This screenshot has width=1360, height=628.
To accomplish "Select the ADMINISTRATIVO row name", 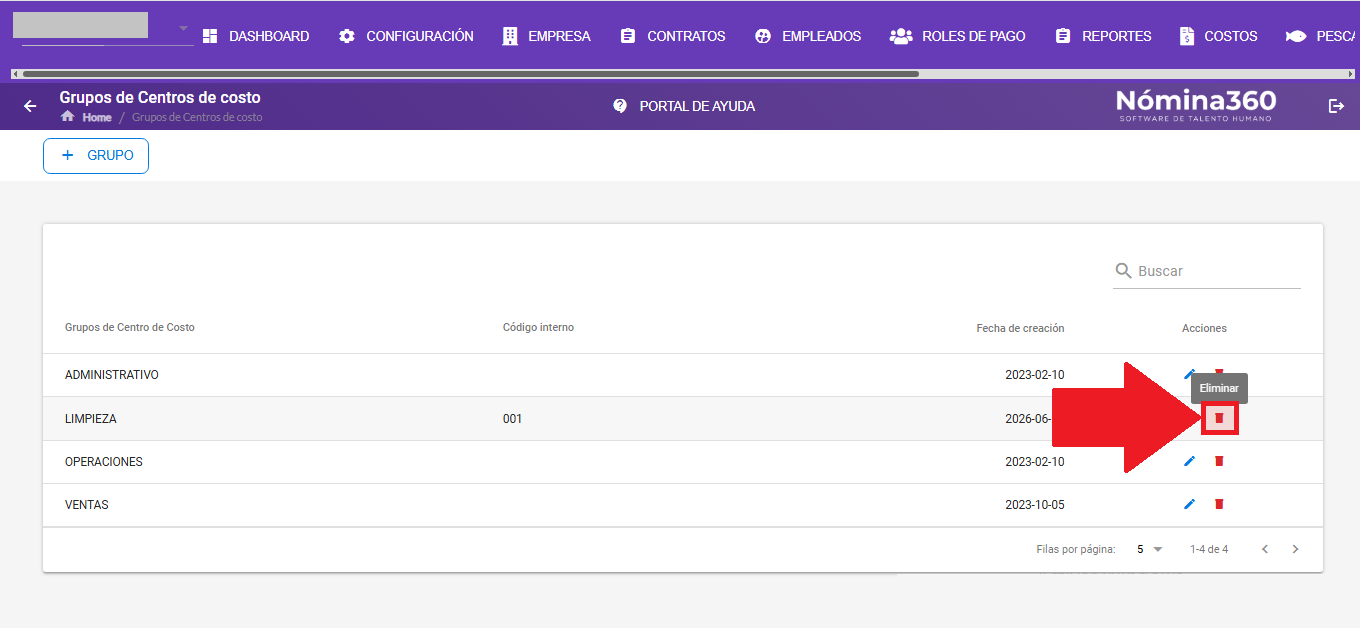I will 112,375.
